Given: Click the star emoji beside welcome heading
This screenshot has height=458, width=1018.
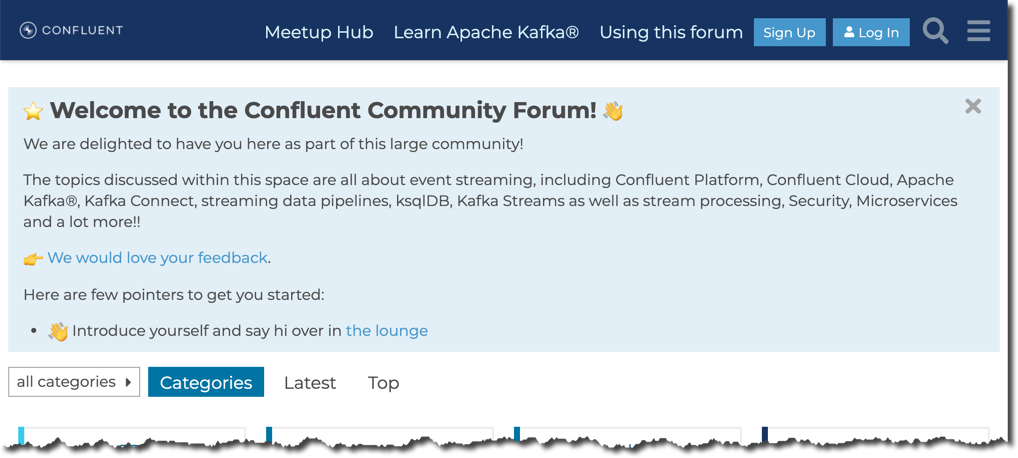Looking at the screenshot, I should pyautogui.click(x=33, y=111).
